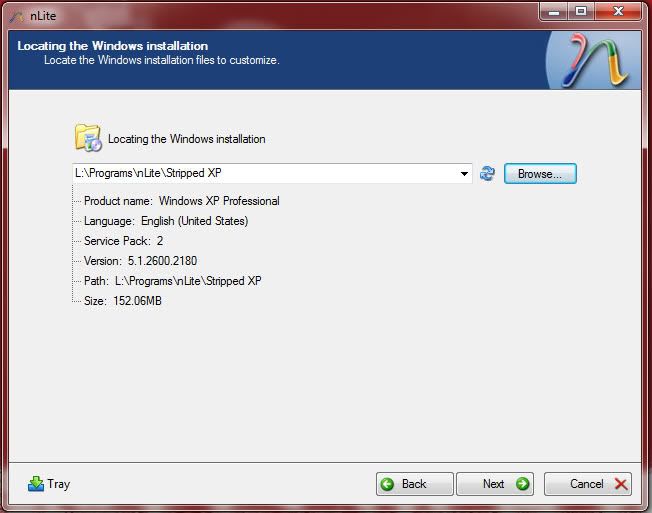652x513 pixels.
Task: Maximize the nLite window
Action: [581, 12]
